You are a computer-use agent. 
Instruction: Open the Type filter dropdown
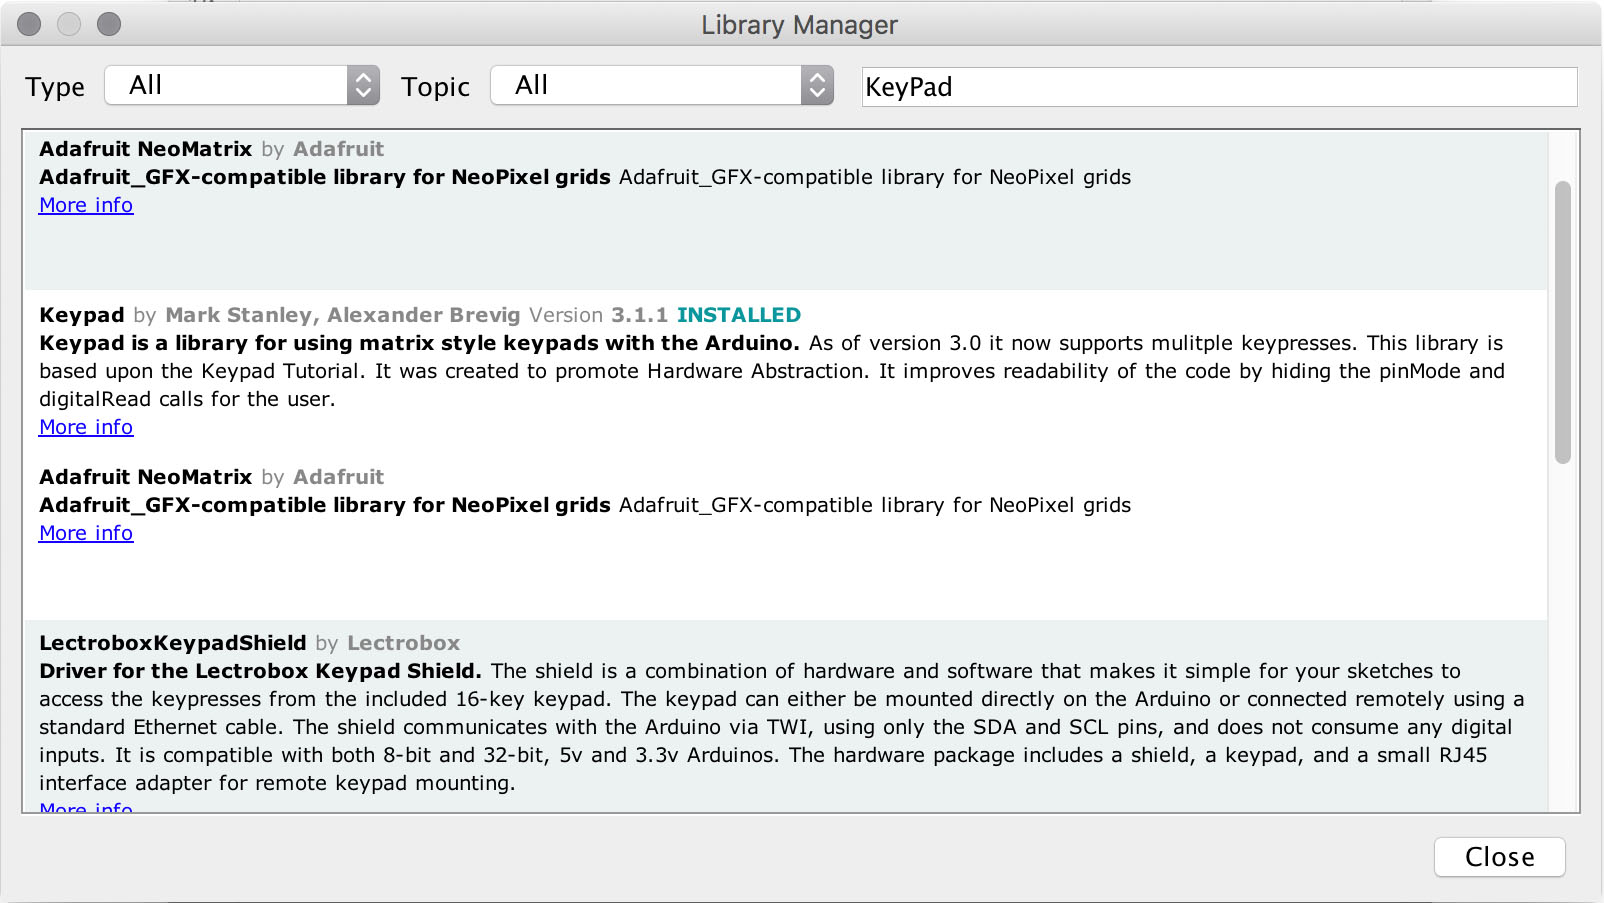tap(242, 85)
